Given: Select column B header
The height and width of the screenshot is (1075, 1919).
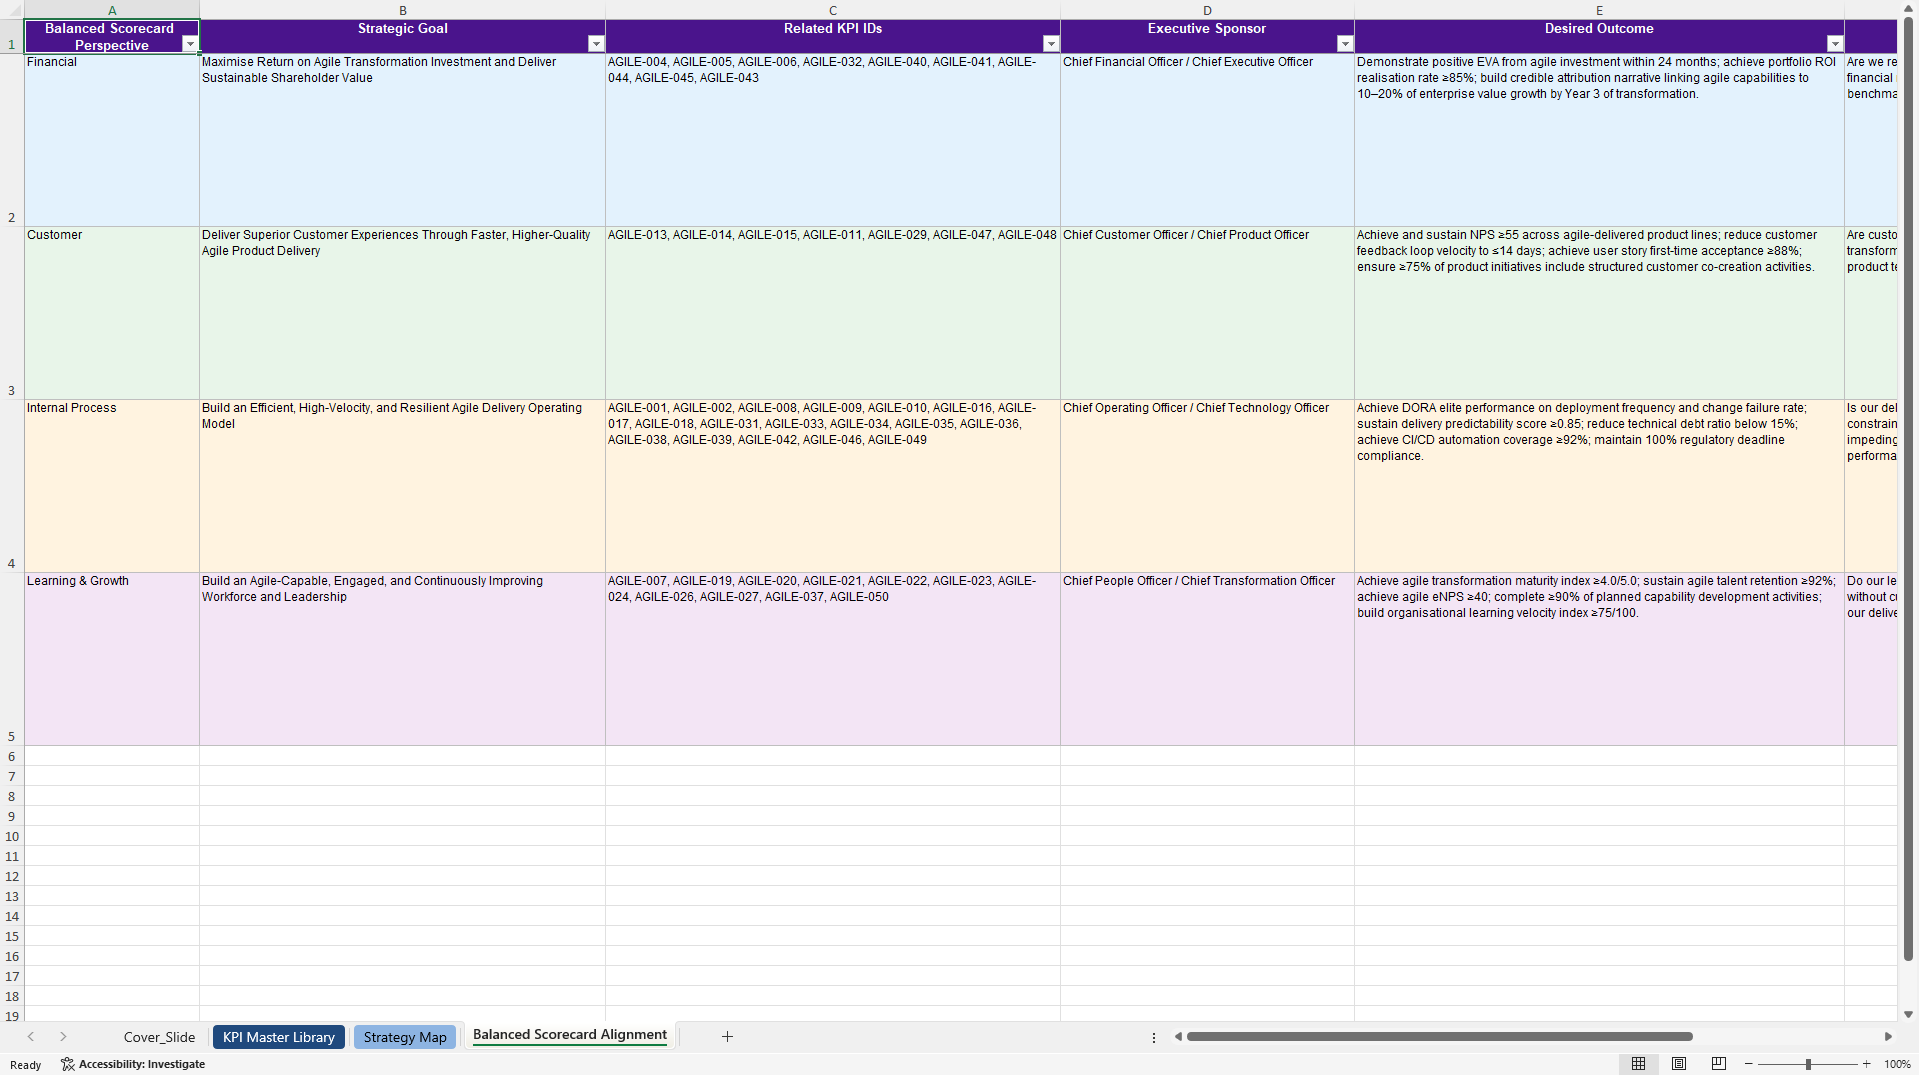Looking at the screenshot, I should [403, 10].
